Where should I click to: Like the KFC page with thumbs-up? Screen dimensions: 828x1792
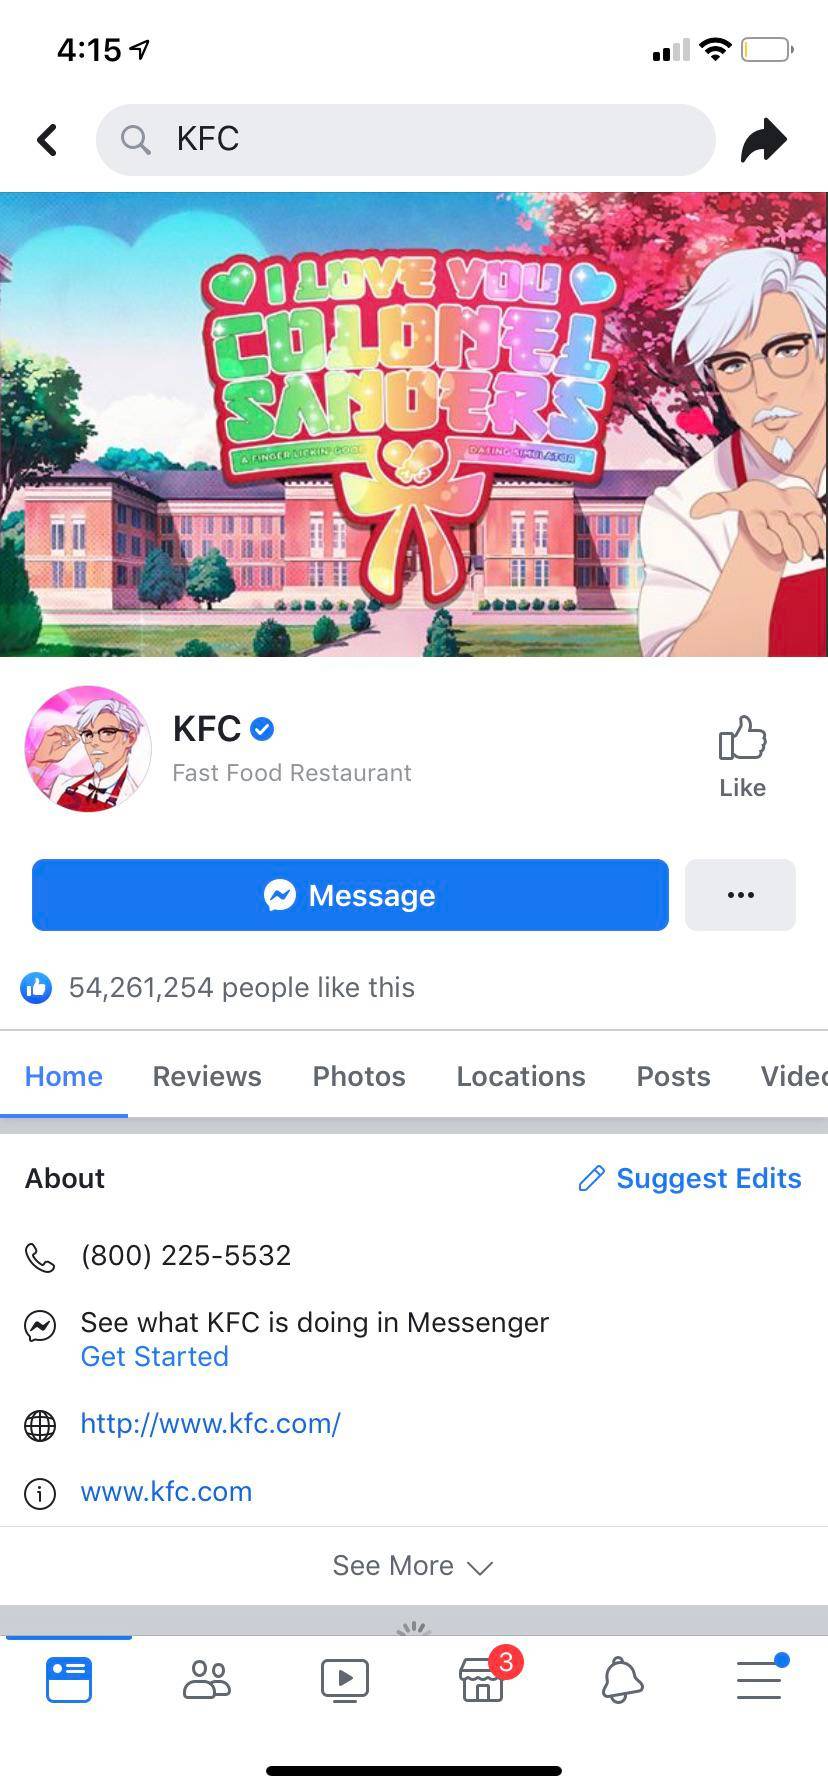(x=742, y=757)
